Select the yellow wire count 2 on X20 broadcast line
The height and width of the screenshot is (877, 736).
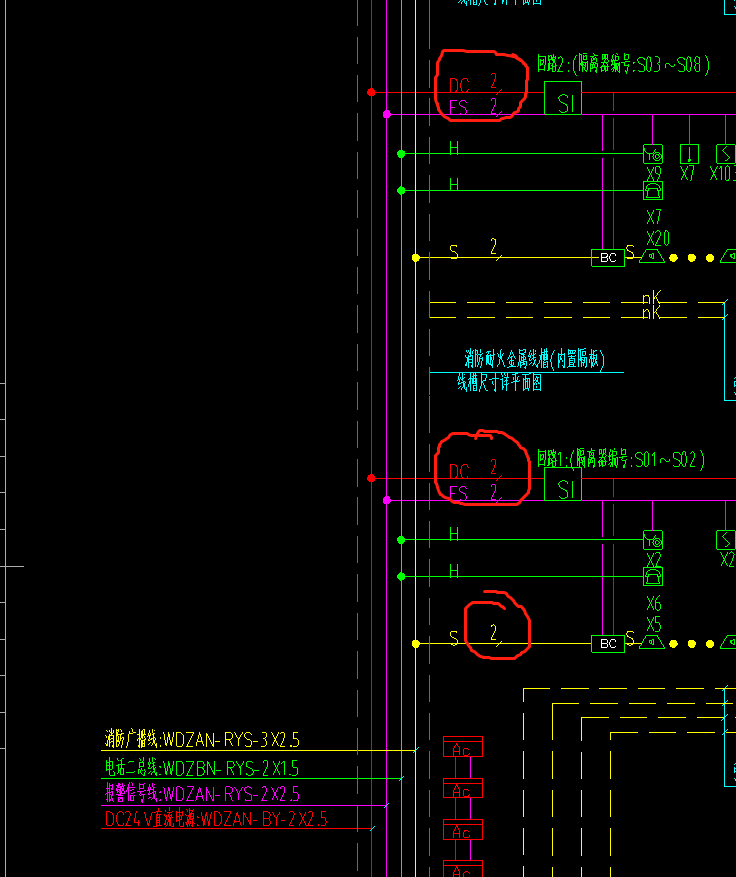pos(494,246)
